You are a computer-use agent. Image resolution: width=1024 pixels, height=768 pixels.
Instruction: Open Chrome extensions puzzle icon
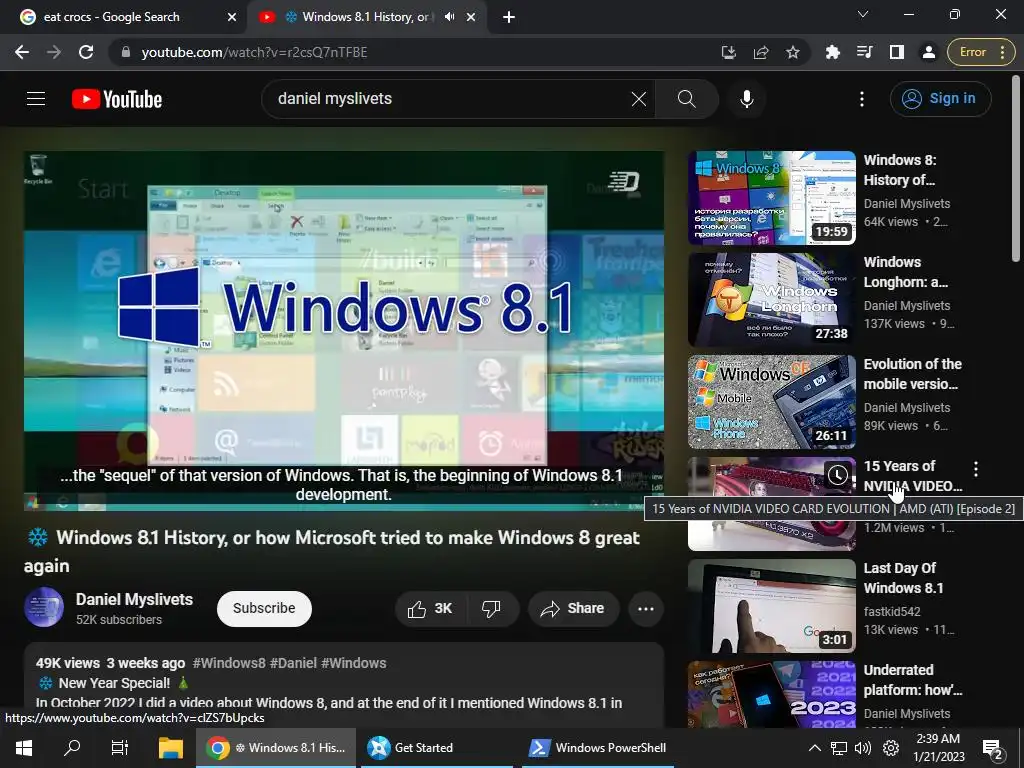(x=833, y=52)
